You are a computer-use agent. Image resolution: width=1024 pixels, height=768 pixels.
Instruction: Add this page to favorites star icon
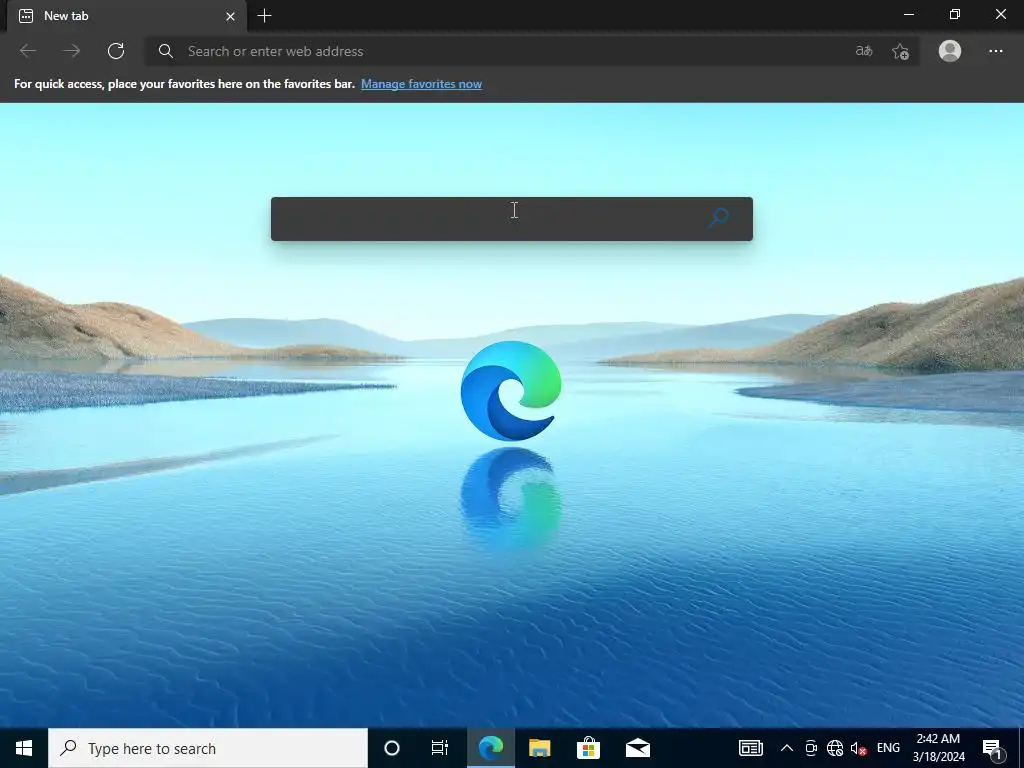[901, 51]
